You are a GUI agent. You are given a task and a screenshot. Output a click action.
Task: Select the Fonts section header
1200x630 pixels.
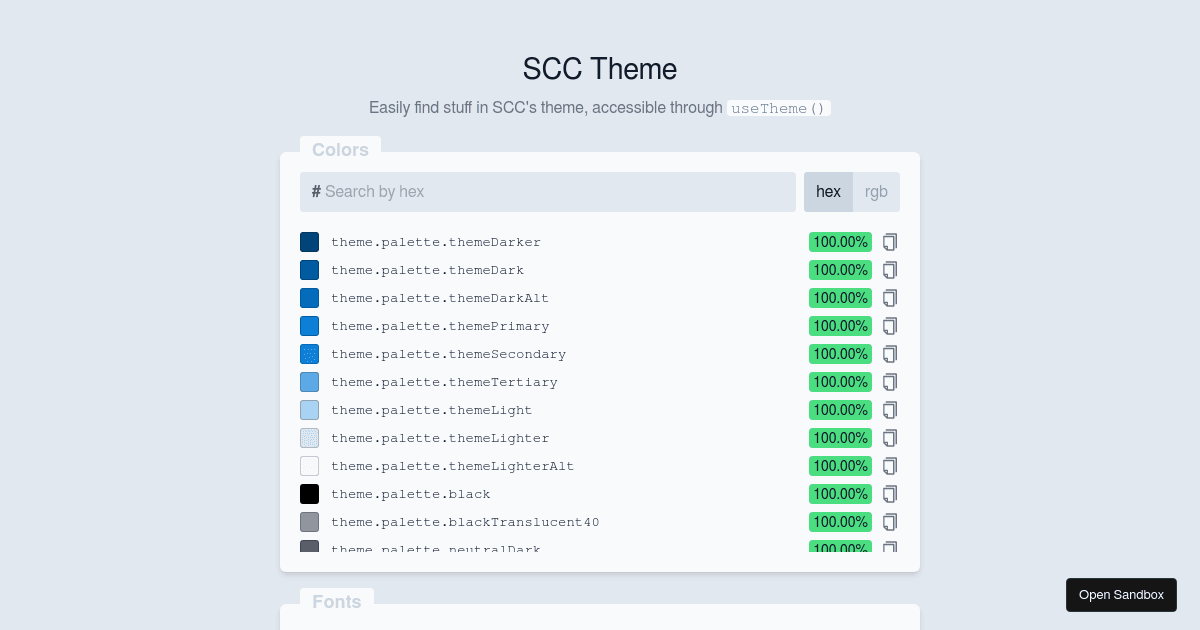(337, 602)
